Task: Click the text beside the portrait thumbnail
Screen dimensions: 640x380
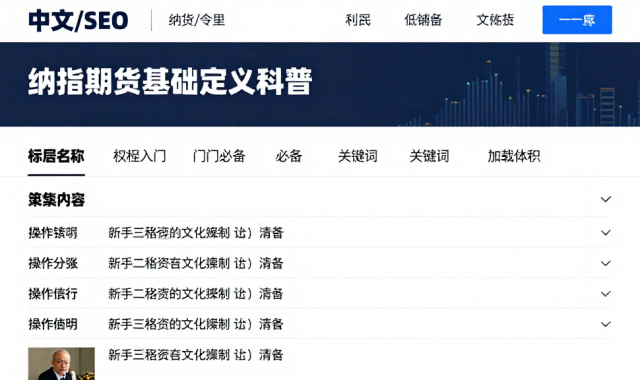Action: click(196, 355)
